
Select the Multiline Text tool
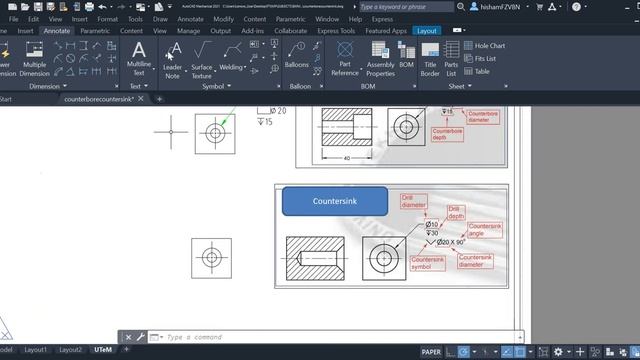tap(139, 59)
